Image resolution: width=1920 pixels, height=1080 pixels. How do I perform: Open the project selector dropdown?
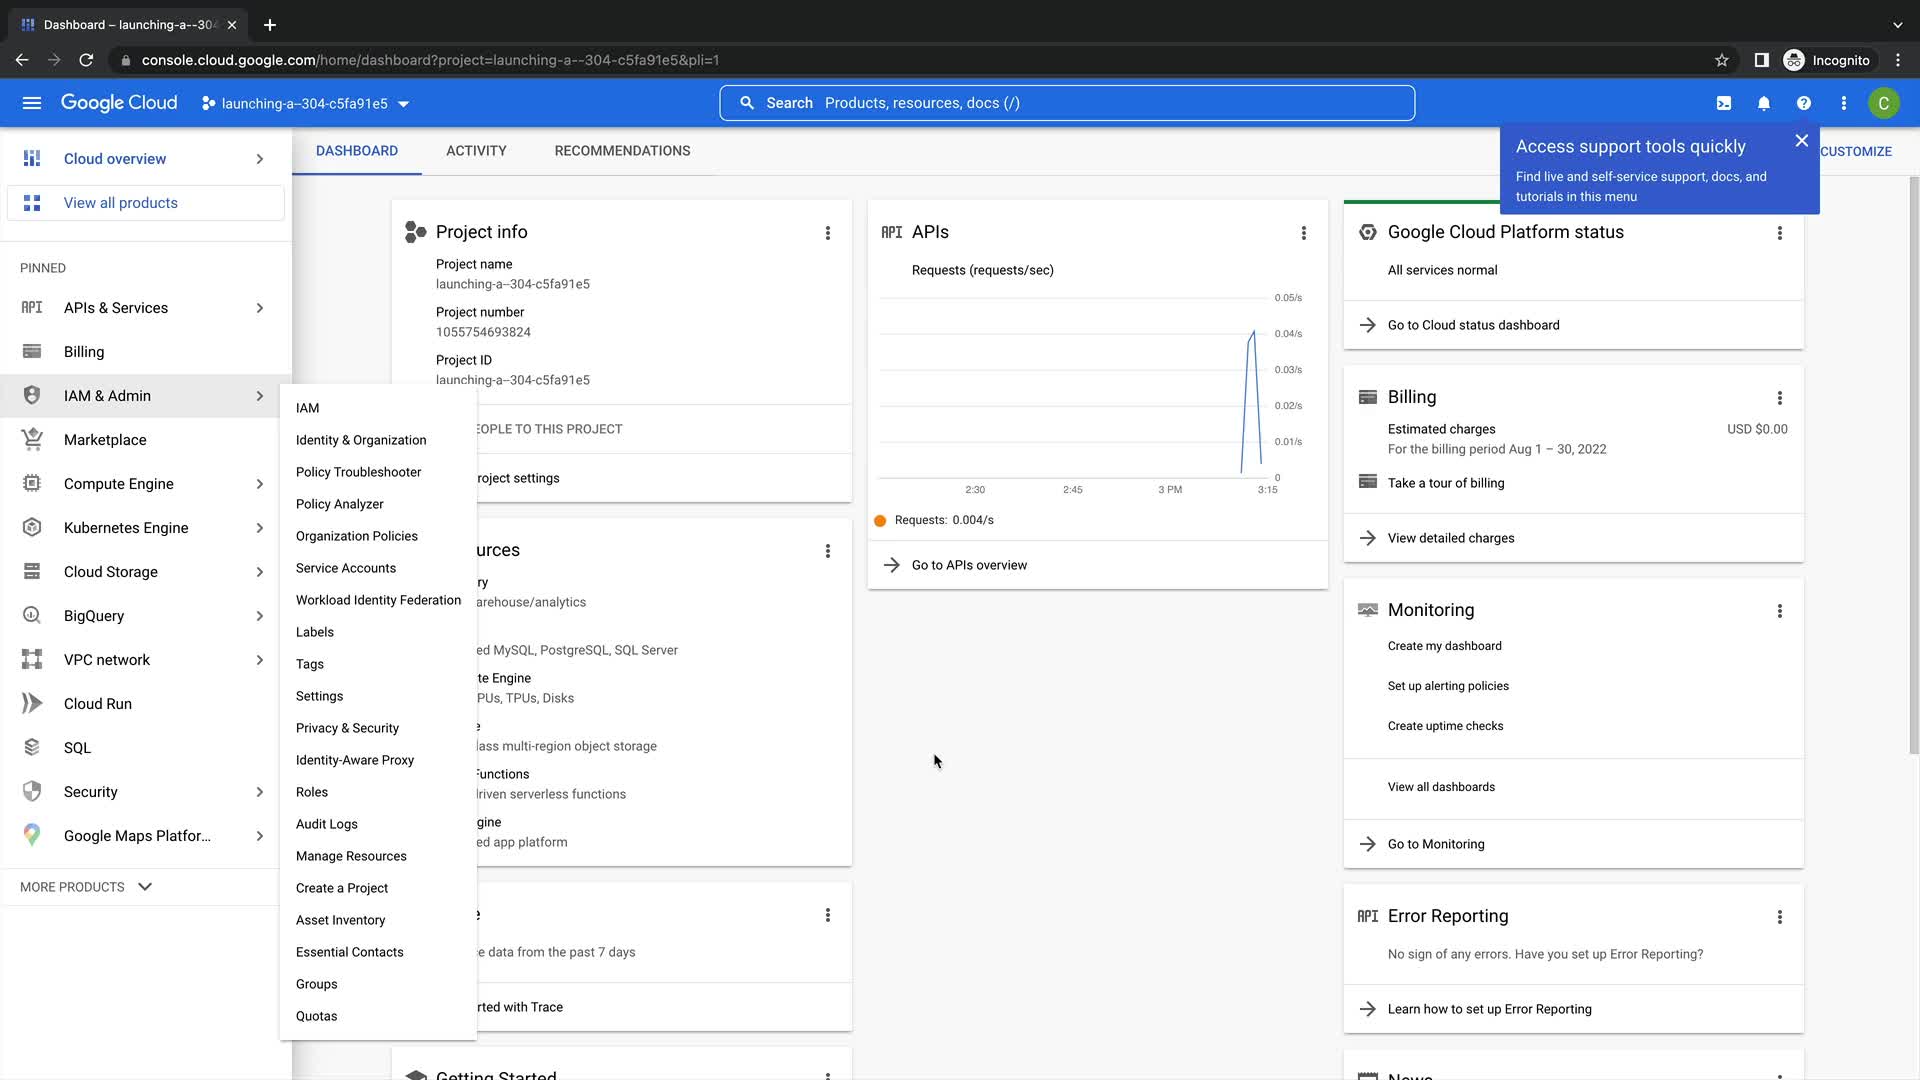pyautogui.click(x=305, y=104)
